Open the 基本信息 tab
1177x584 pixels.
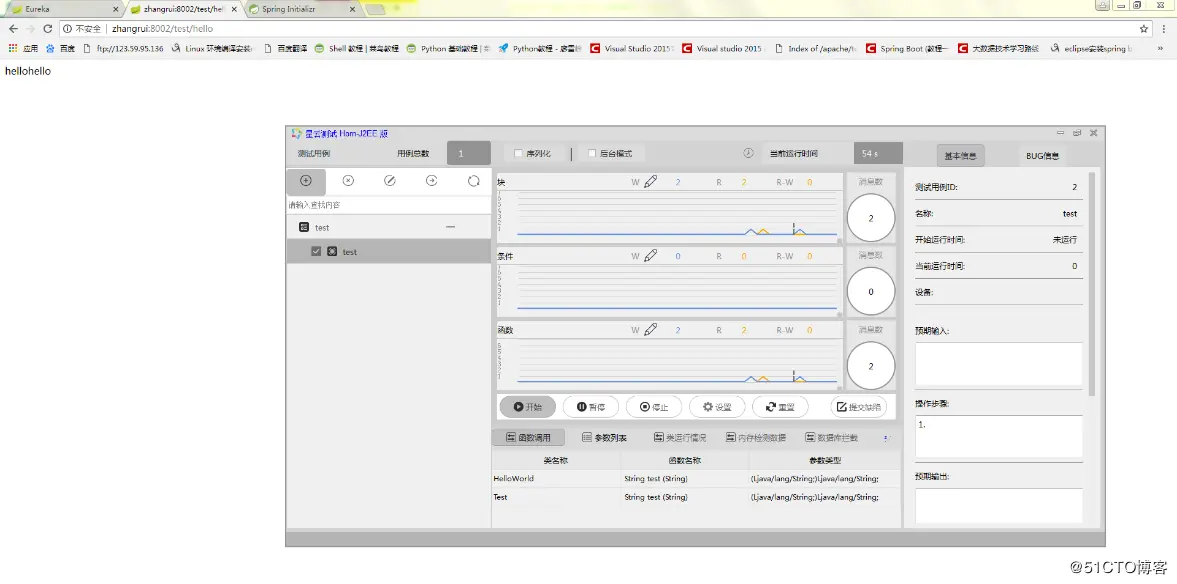tap(960, 156)
